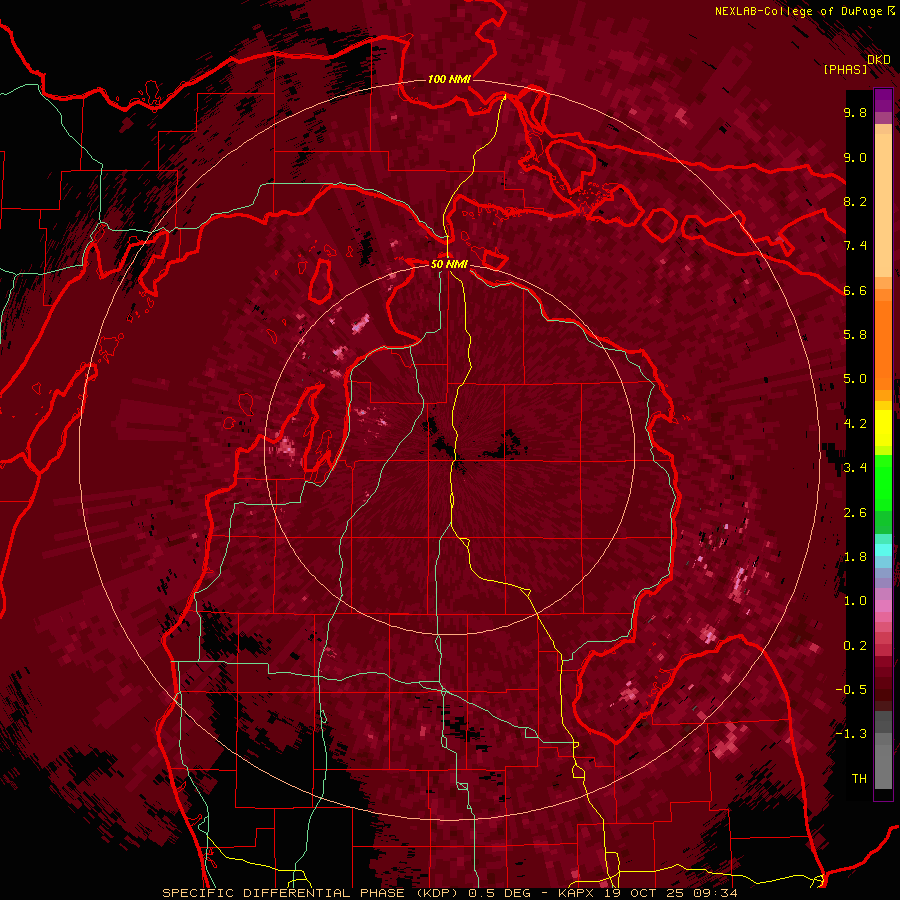Click the 7.4 value on the scale
The image size is (900, 900).
pyautogui.click(x=855, y=246)
